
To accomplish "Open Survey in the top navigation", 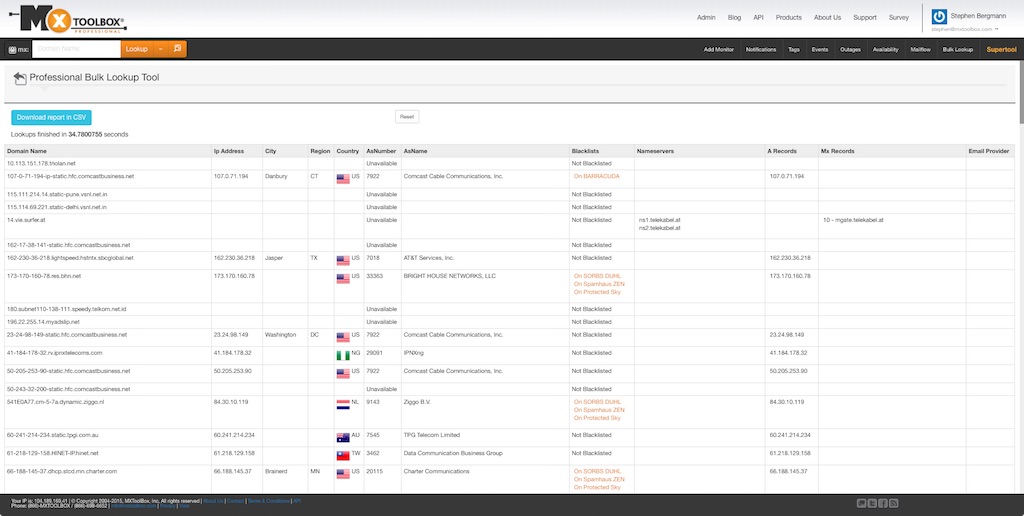I will point(899,18).
